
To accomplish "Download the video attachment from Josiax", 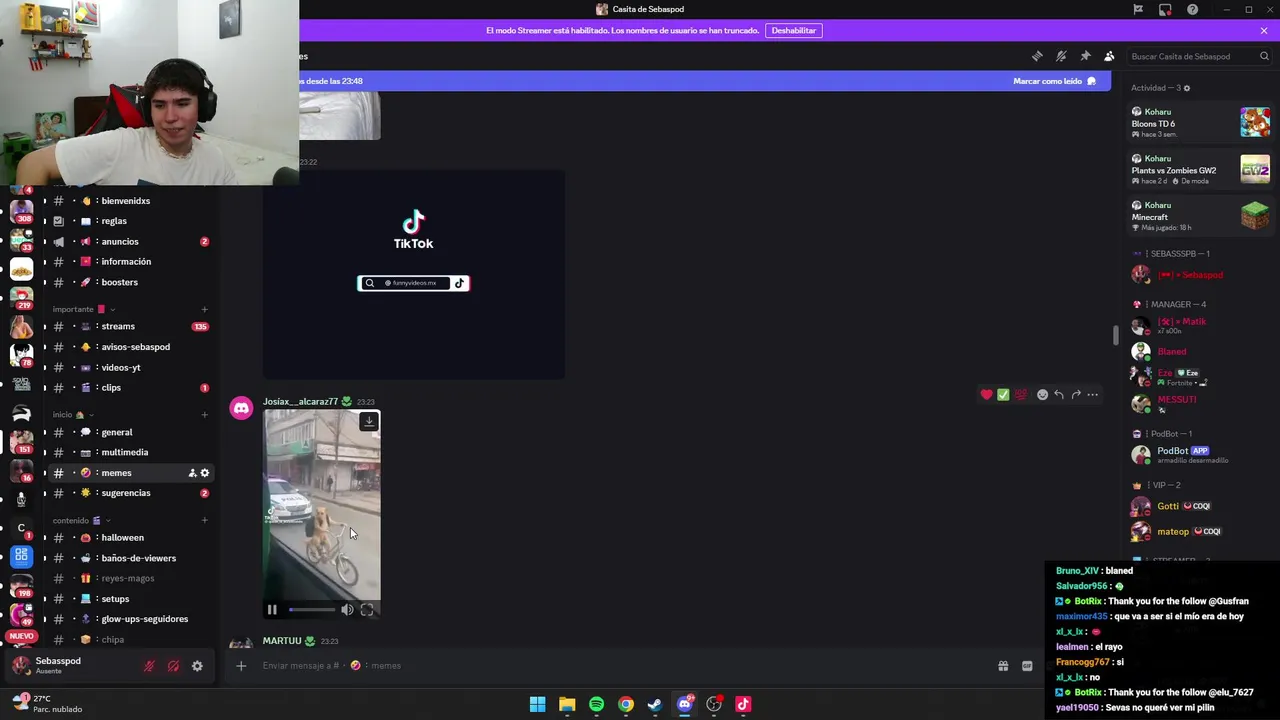I will [x=369, y=421].
